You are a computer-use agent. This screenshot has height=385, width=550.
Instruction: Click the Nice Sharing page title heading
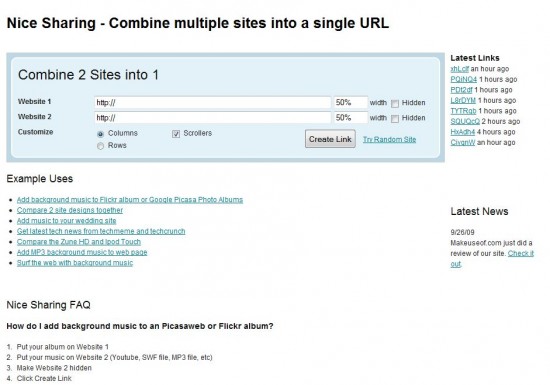pos(198,23)
